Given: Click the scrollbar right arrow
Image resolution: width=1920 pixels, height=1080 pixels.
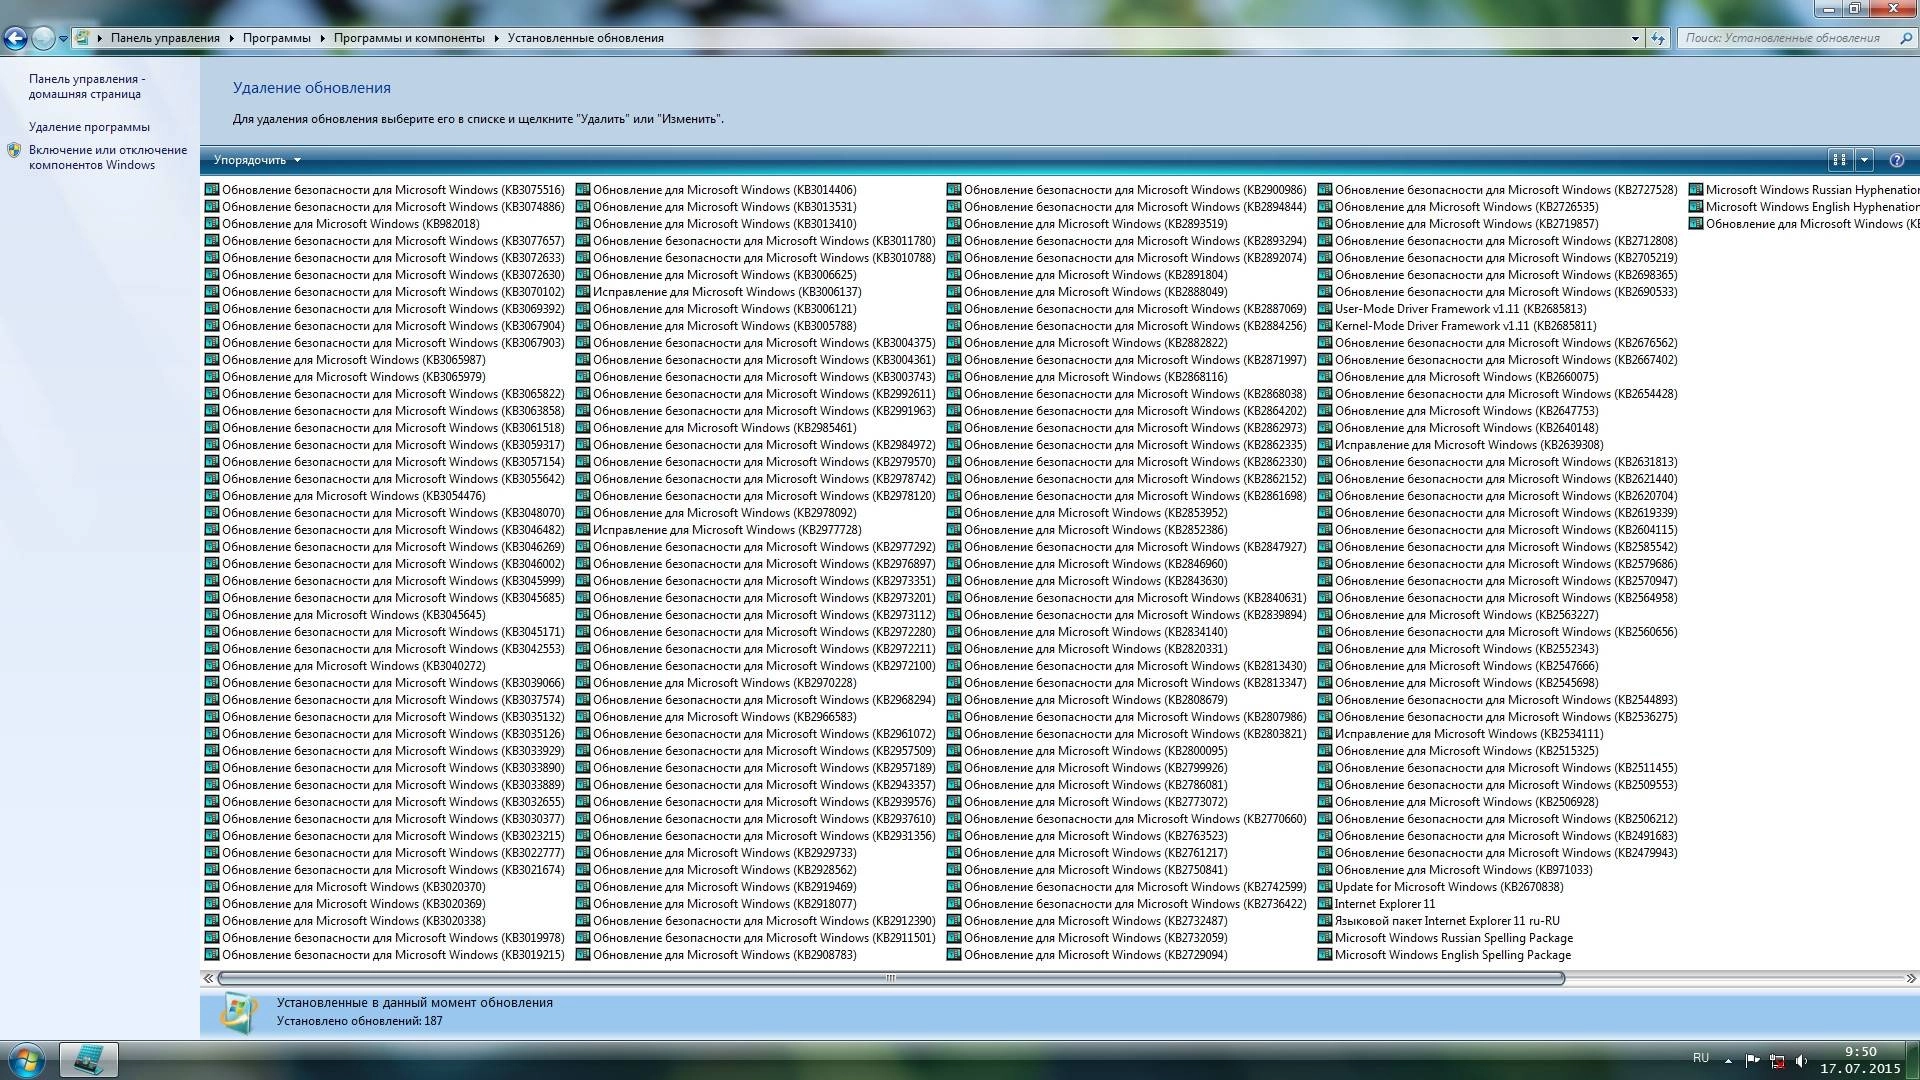Looking at the screenshot, I should pyautogui.click(x=1911, y=978).
